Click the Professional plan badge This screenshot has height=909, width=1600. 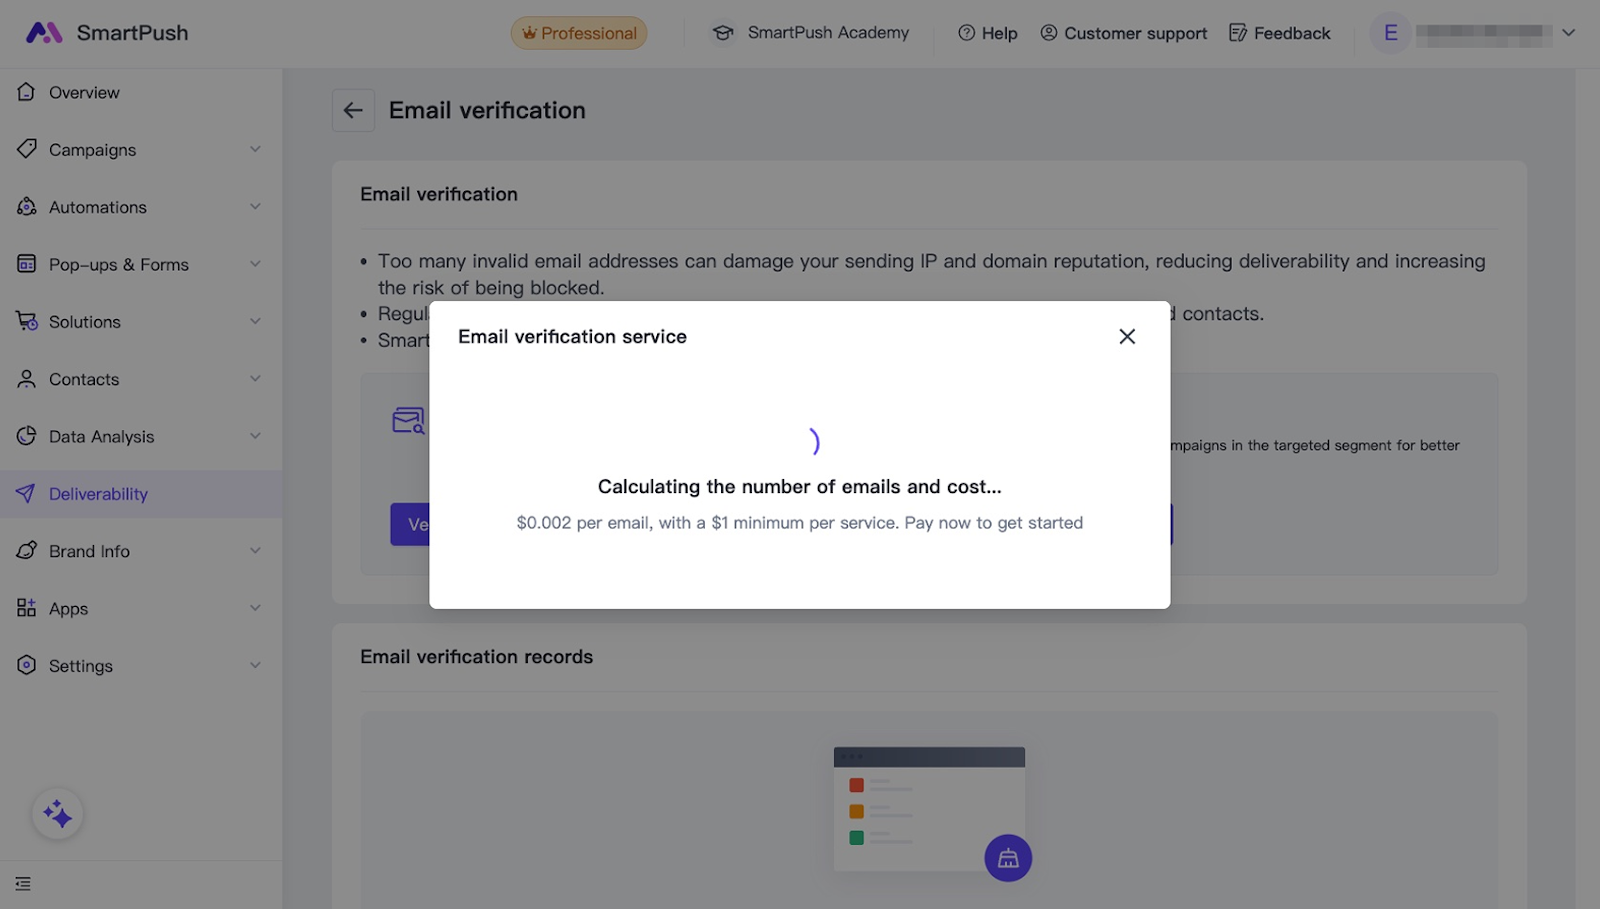click(579, 33)
